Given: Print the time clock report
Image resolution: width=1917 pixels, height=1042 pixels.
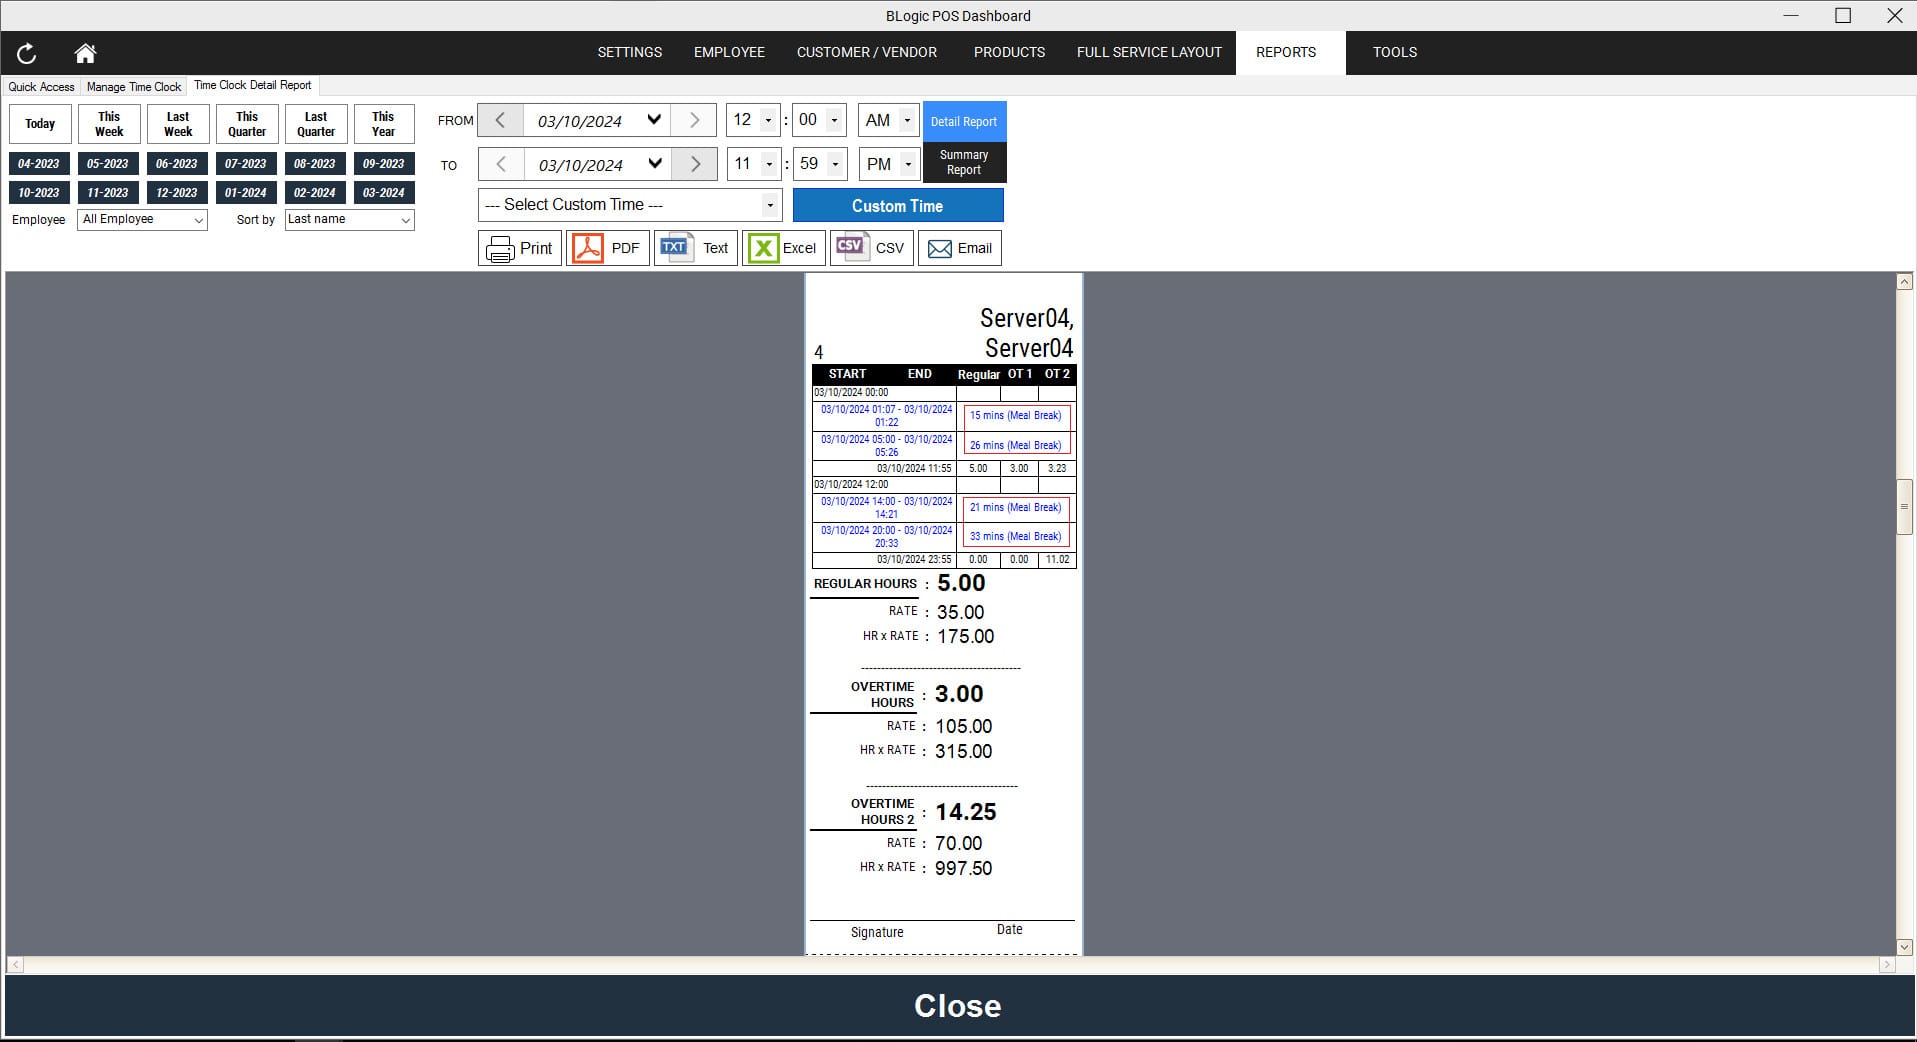Looking at the screenshot, I should 520,248.
